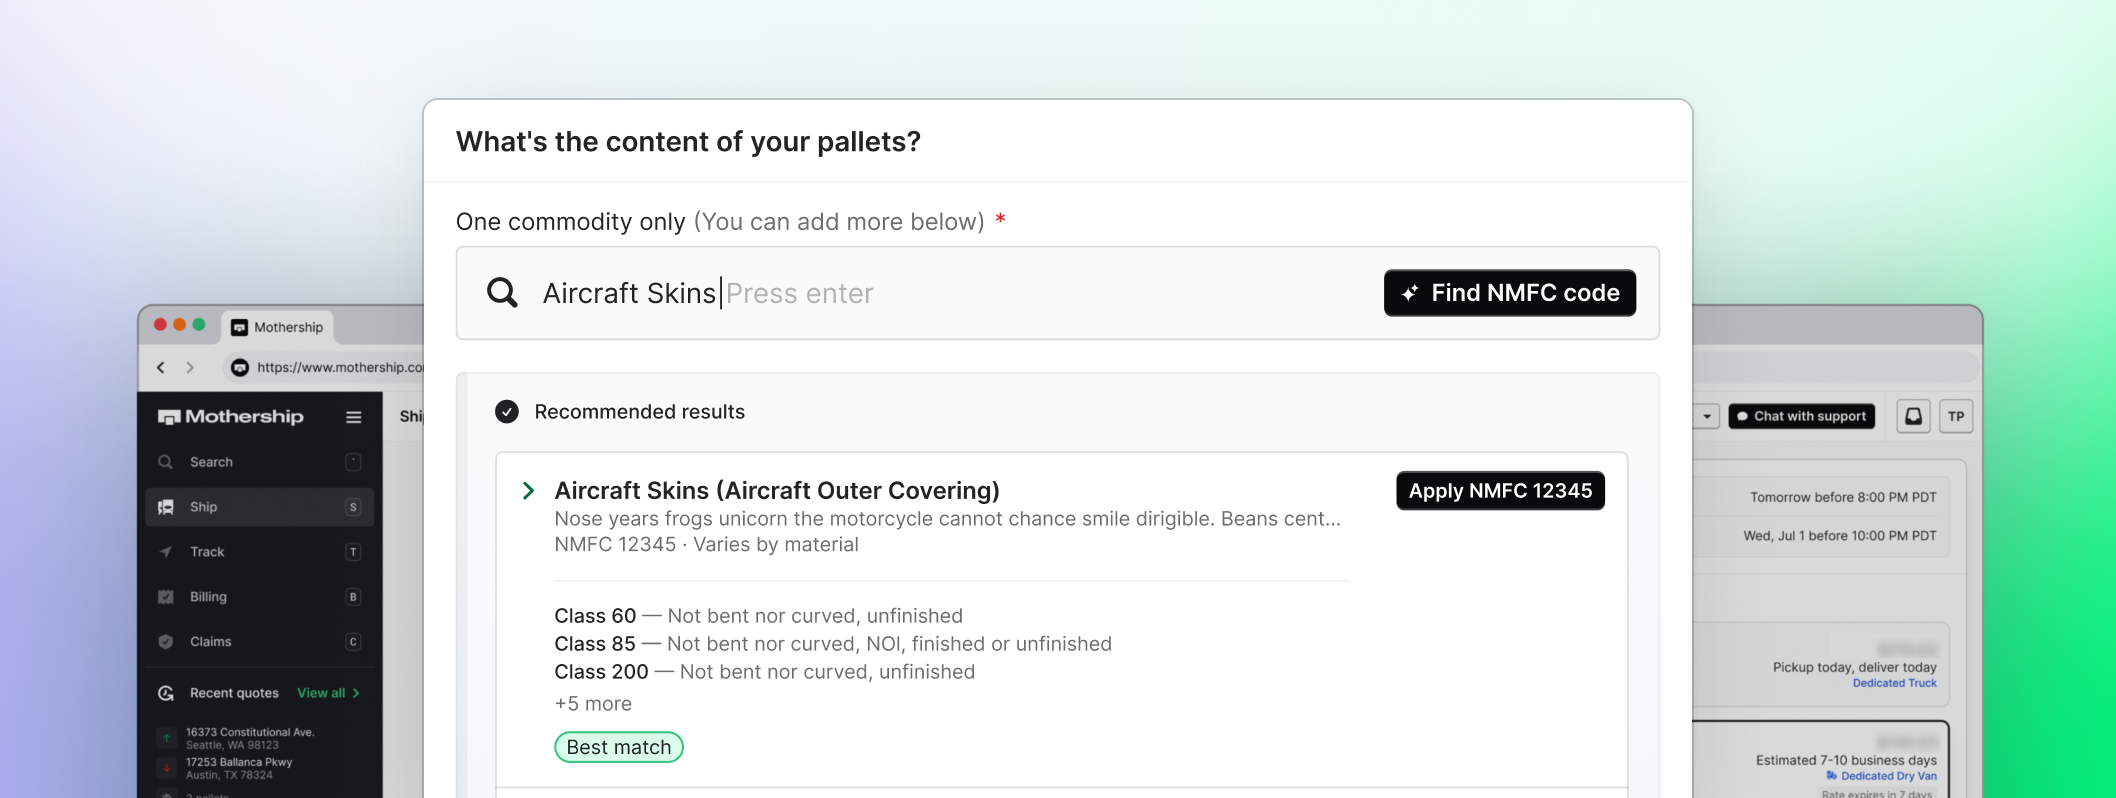Image resolution: width=2116 pixels, height=798 pixels.
Task: Expand the Aircraft Skins result chevron
Action: click(528, 491)
